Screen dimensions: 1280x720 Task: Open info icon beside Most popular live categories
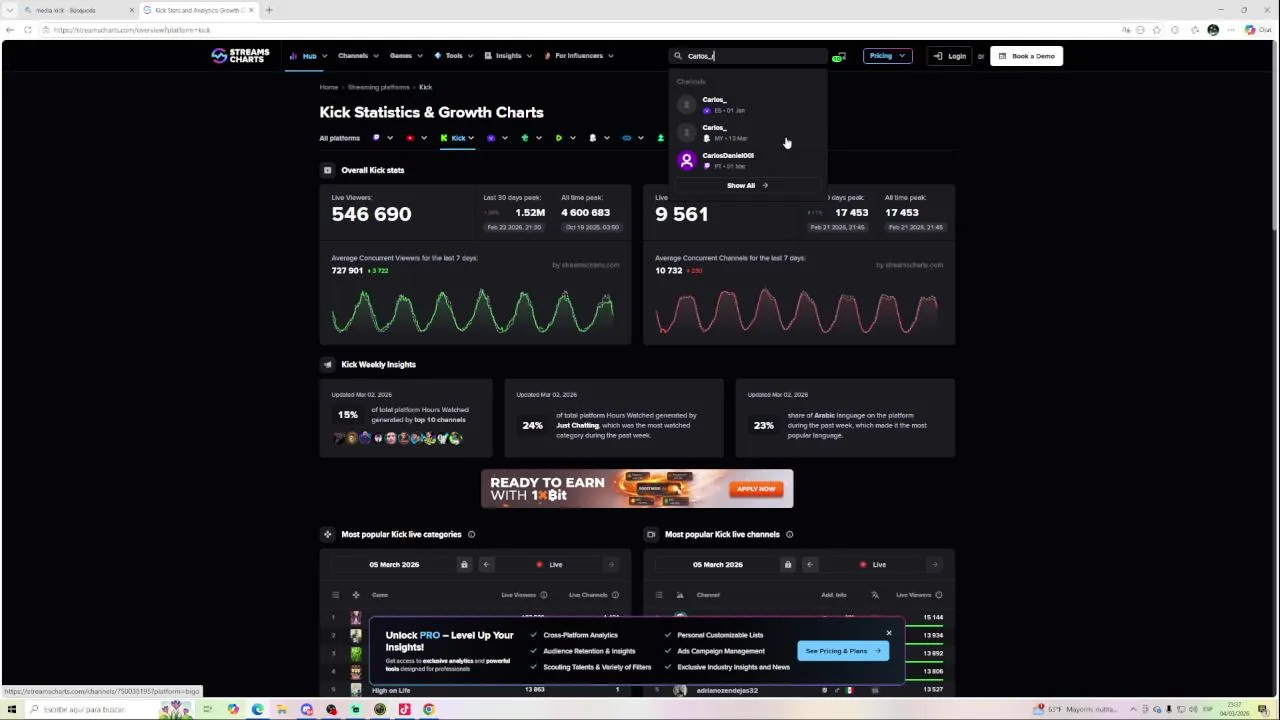click(471, 534)
